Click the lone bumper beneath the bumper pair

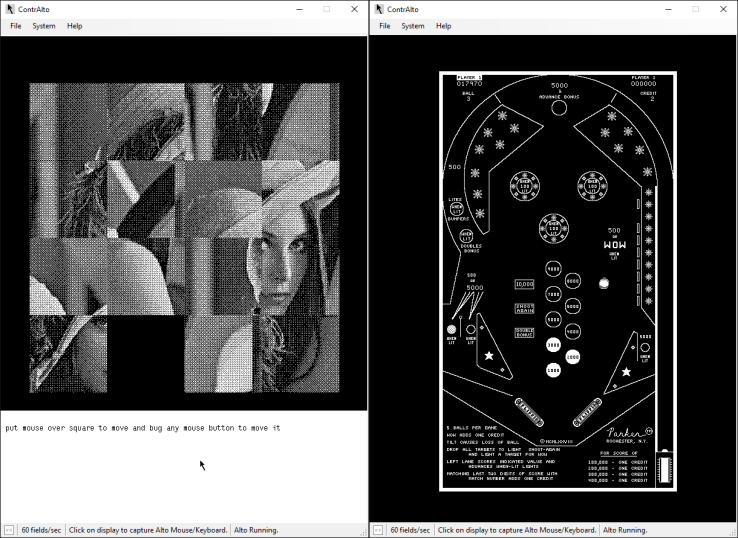click(554, 228)
